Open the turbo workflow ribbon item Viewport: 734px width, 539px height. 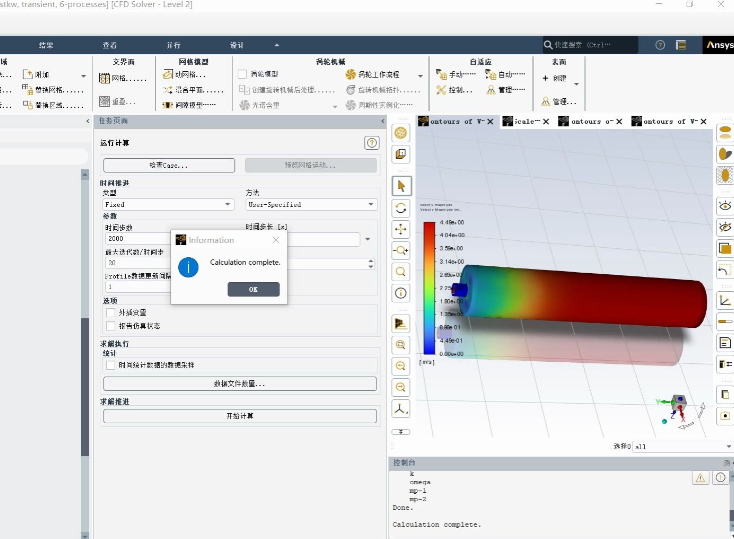(x=373, y=74)
